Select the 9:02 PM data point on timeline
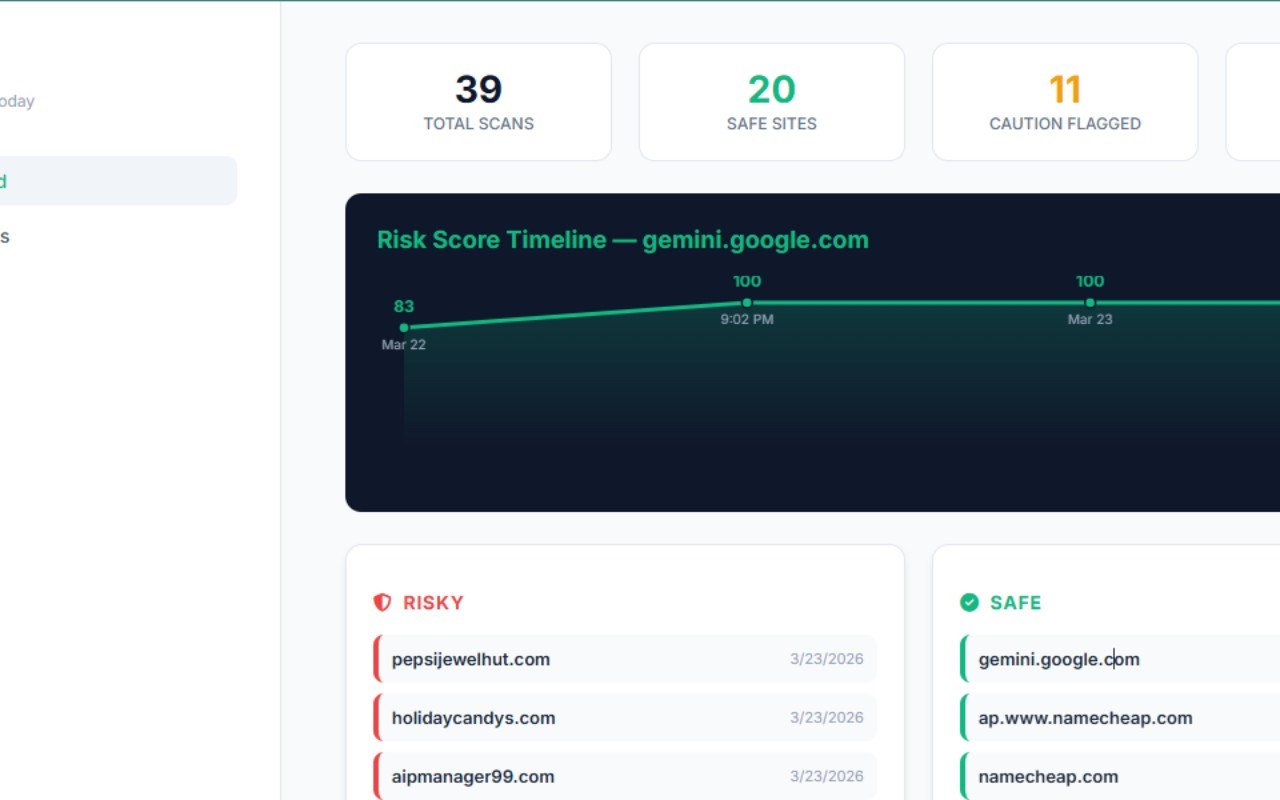Image resolution: width=1280 pixels, height=800 pixels. click(747, 302)
